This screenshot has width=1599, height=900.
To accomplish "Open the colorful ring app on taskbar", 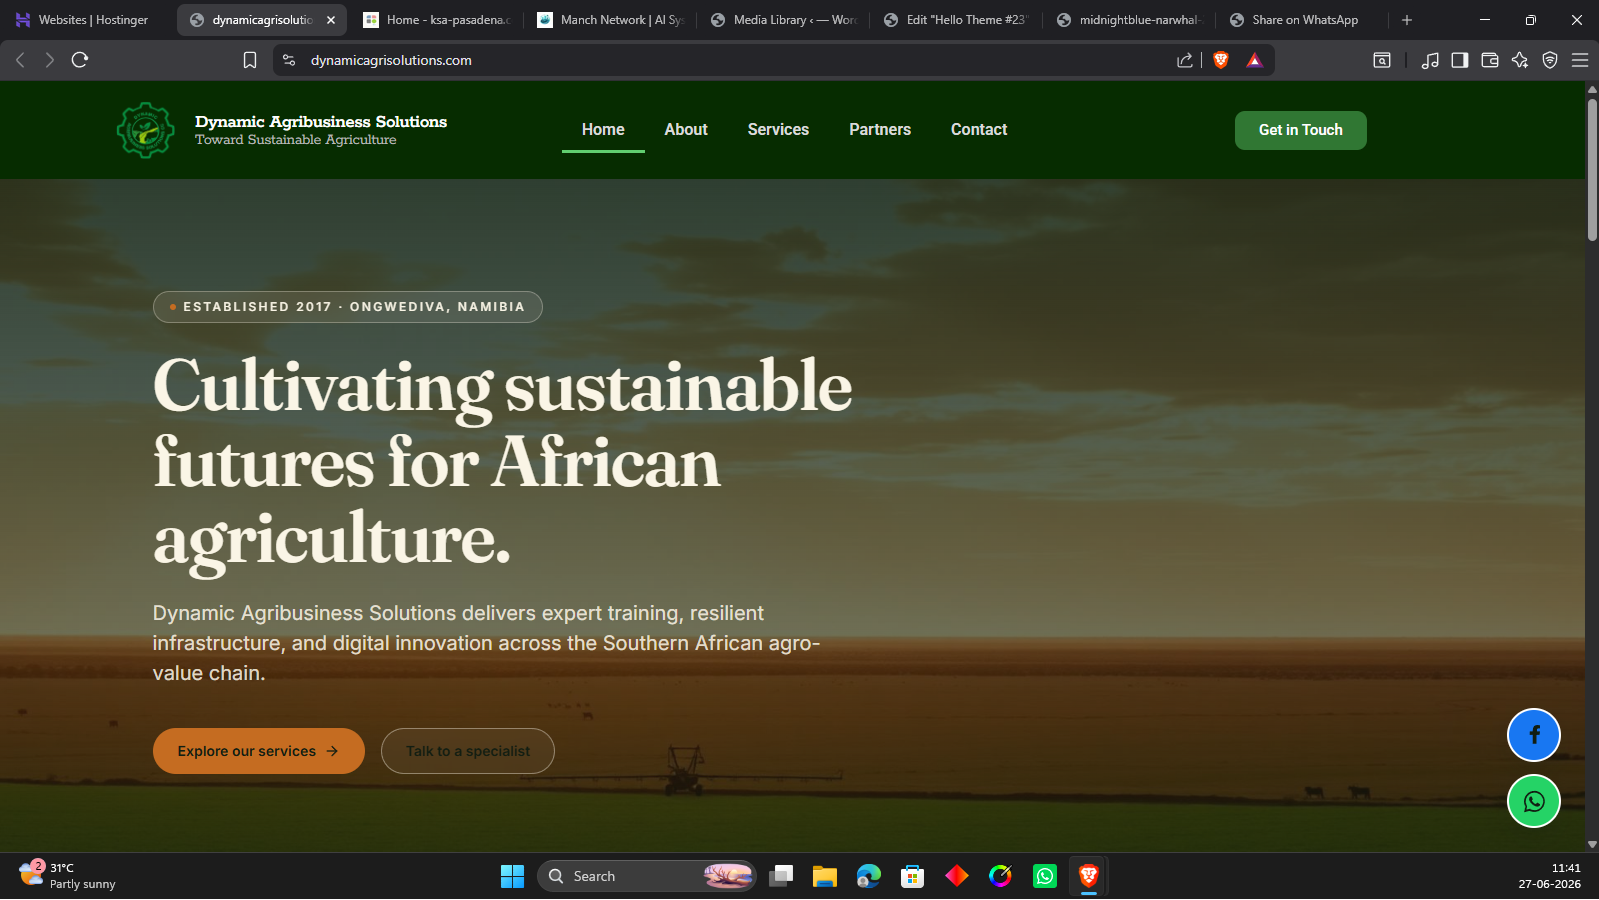I will [1001, 876].
